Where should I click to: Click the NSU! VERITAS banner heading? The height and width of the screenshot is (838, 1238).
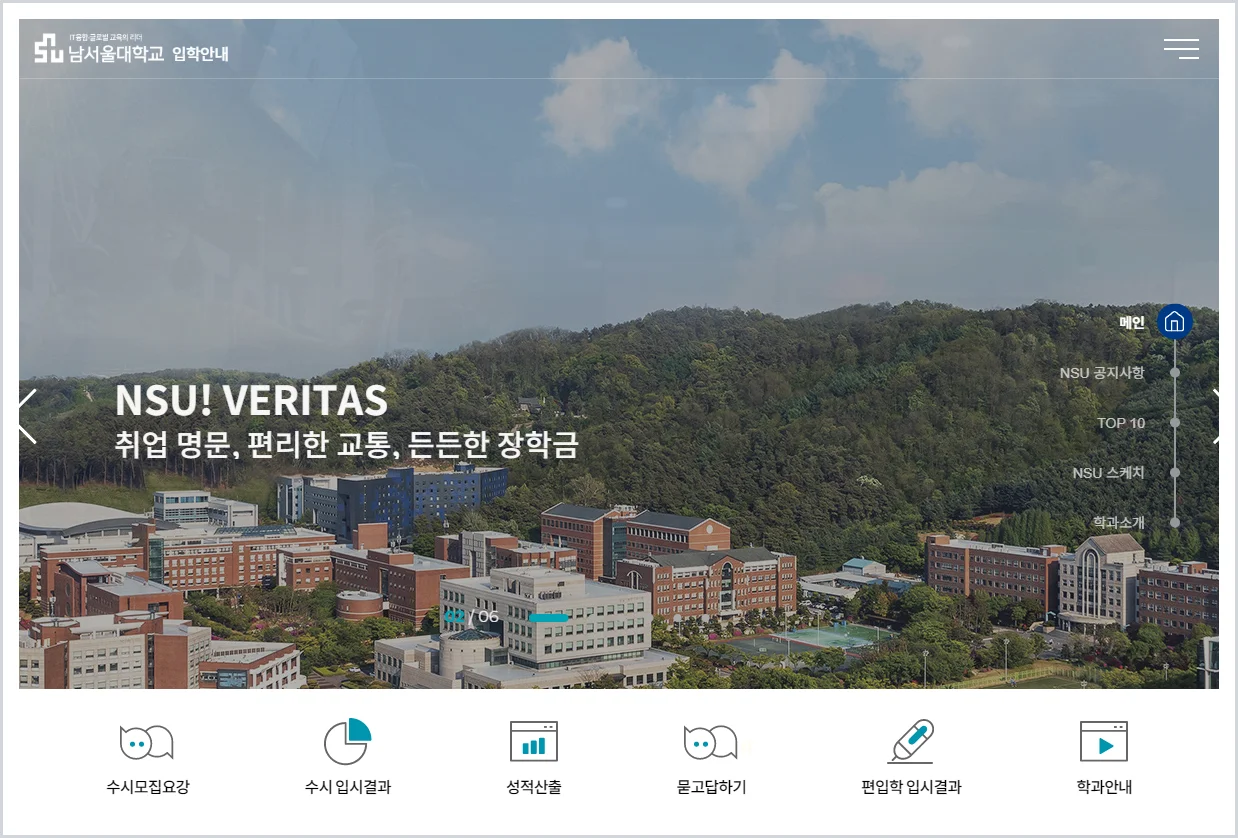(x=251, y=400)
